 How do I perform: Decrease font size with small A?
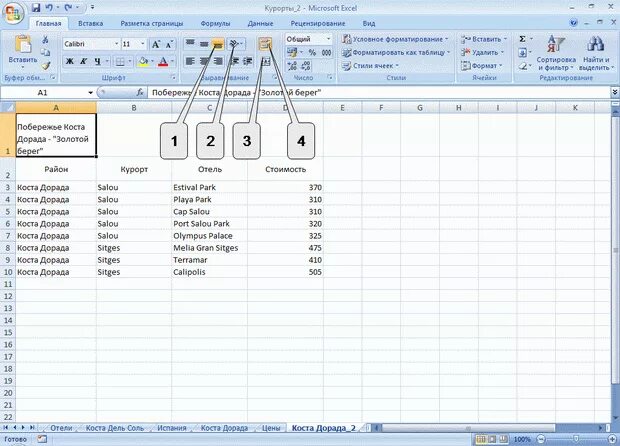[169, 44]
